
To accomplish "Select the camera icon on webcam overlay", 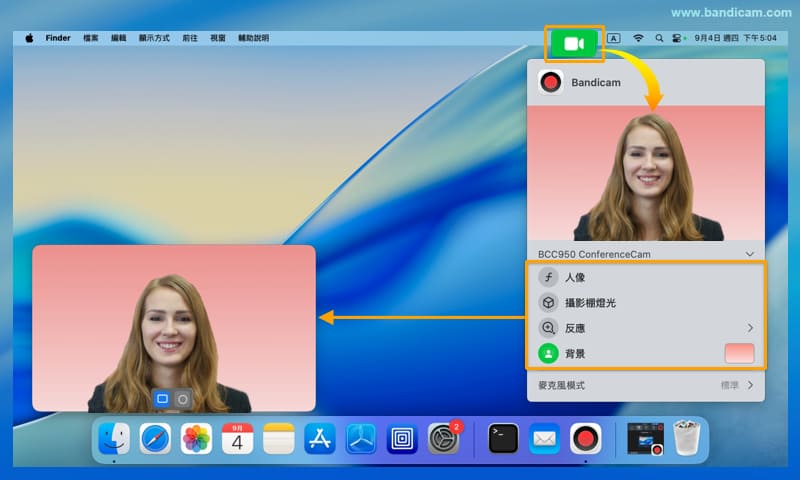I will pos(183,399).
